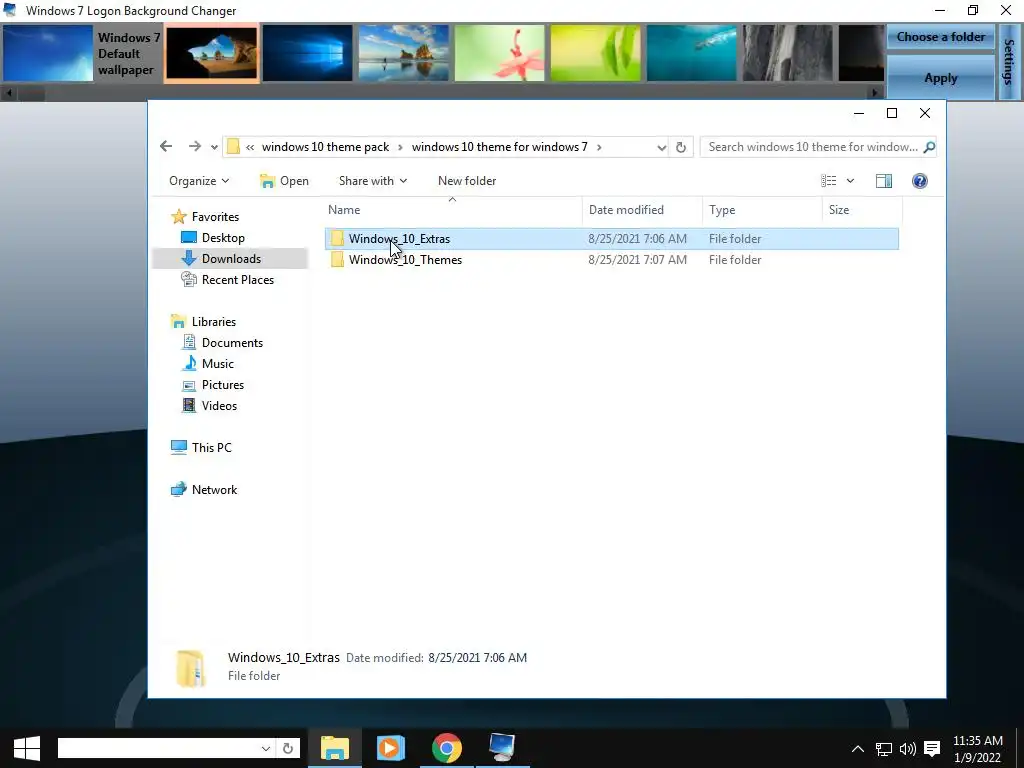Create a New folder
The width and height of the screenshot is (1024, 768).
point(467,181)
